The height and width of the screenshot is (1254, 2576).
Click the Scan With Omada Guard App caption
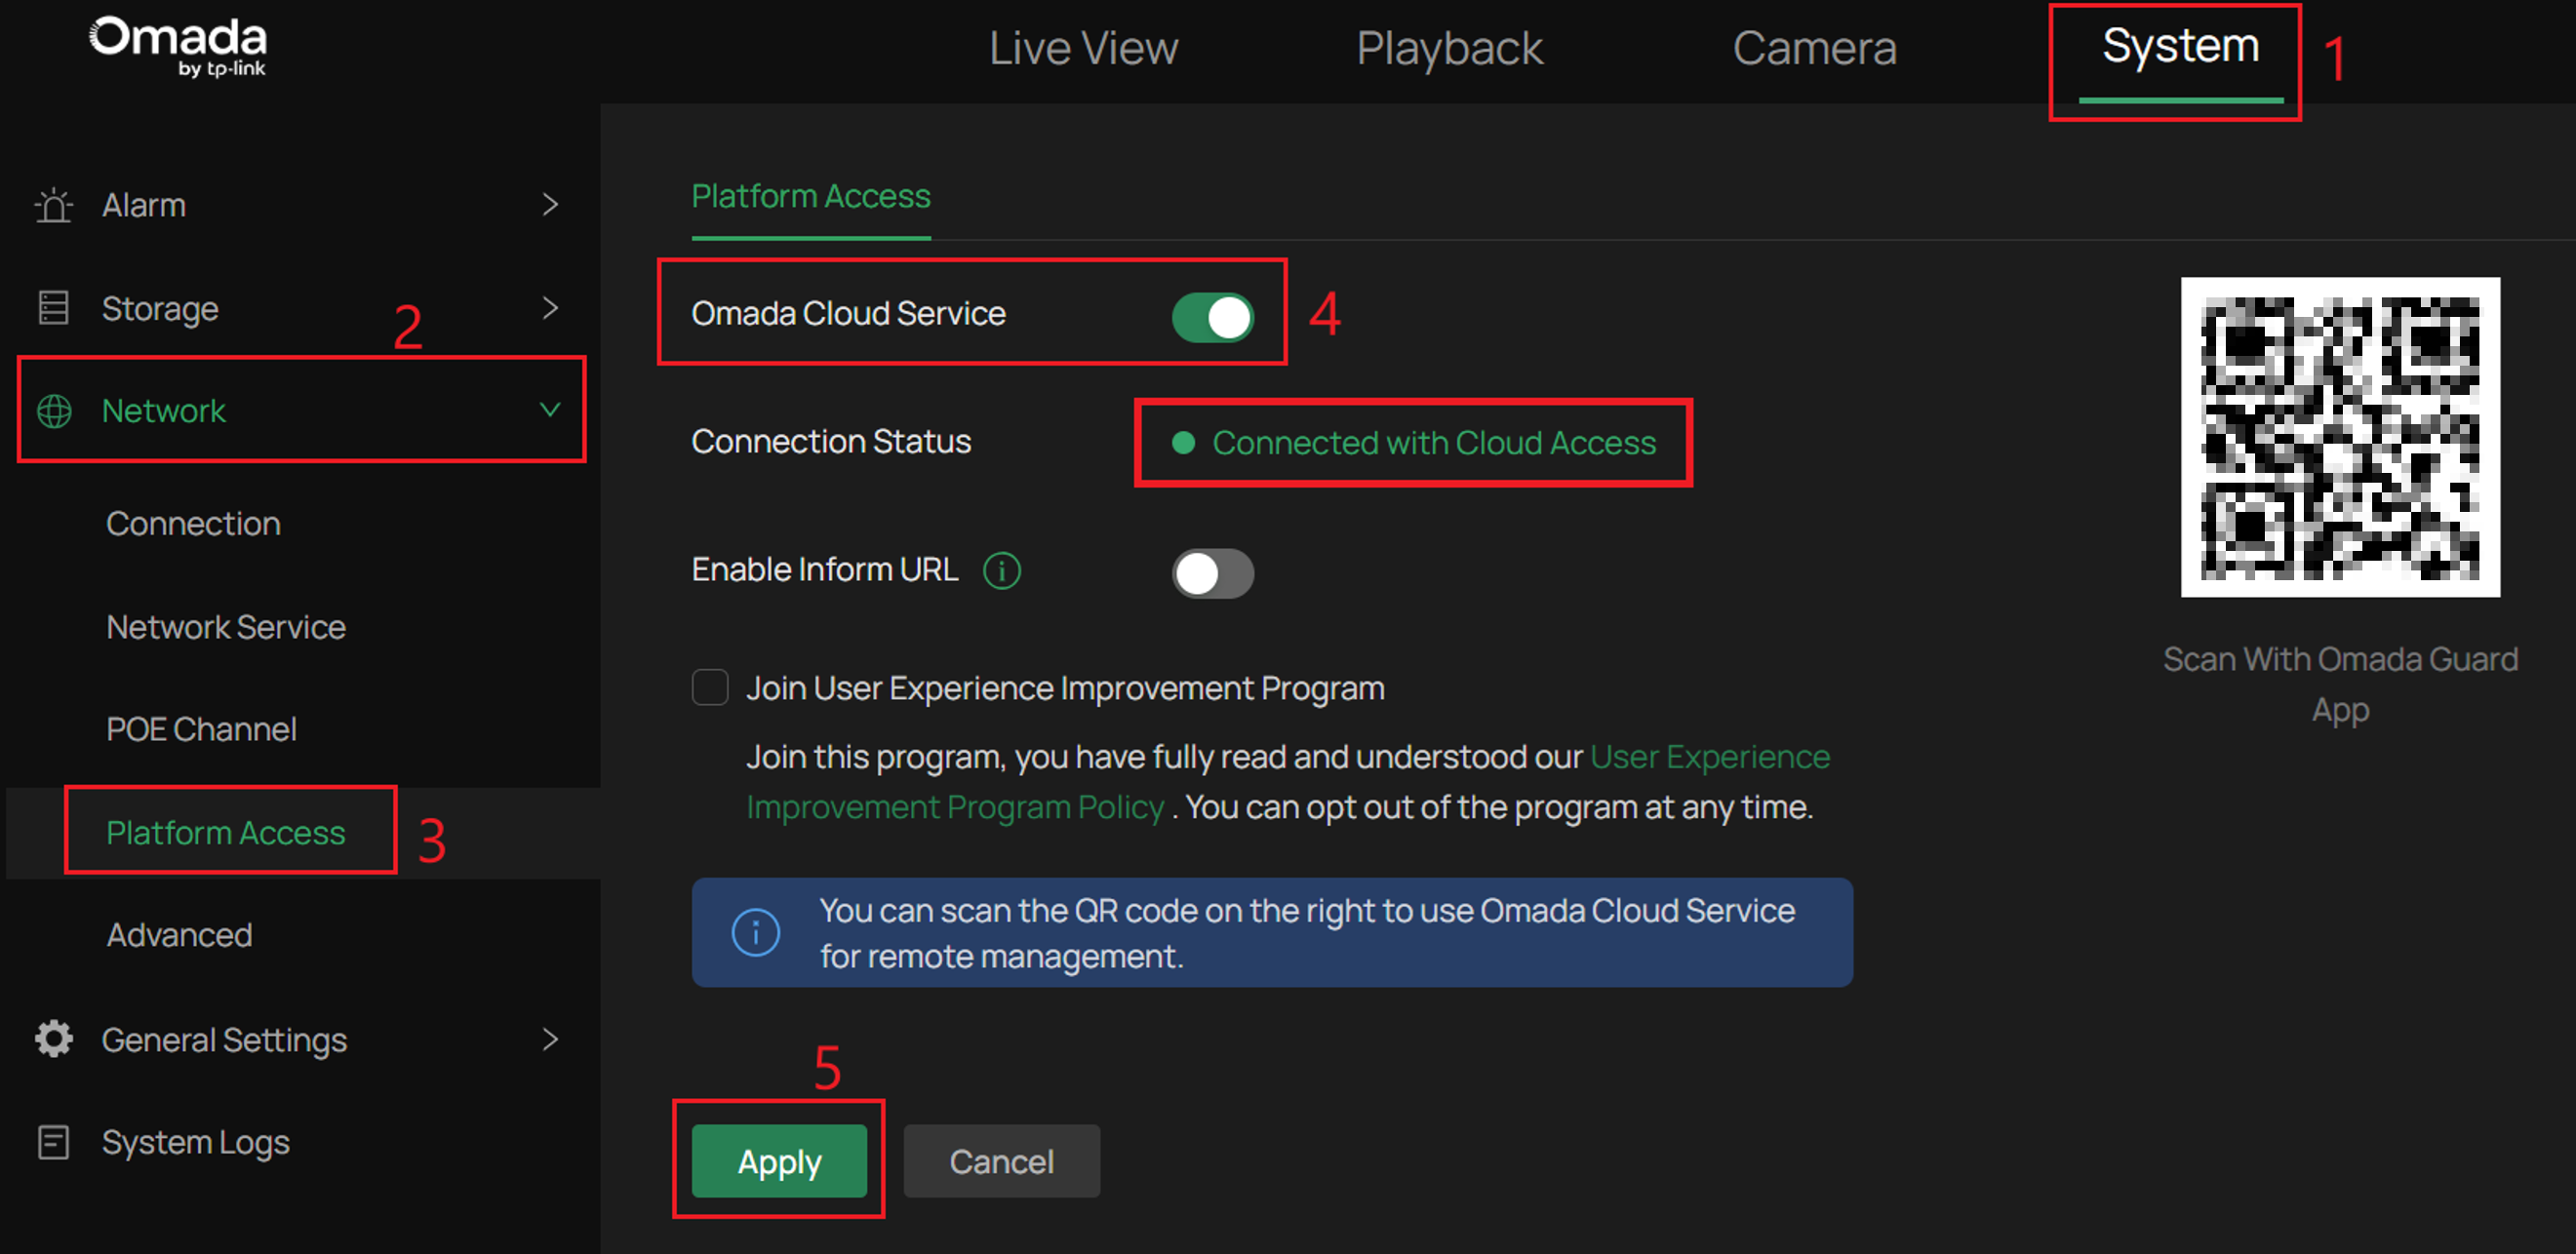2340,684
